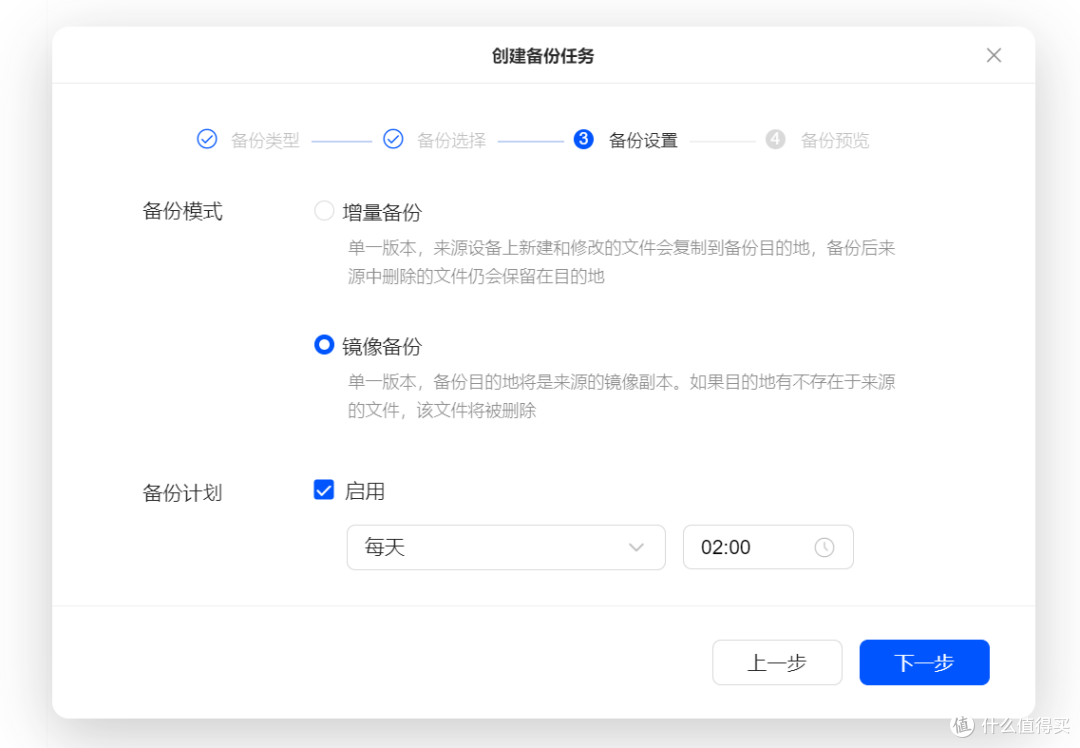The height and width of the screenshot is (748, 1080).
Task: Click the step 3 number badge
Action: click(x=583, y=139)
